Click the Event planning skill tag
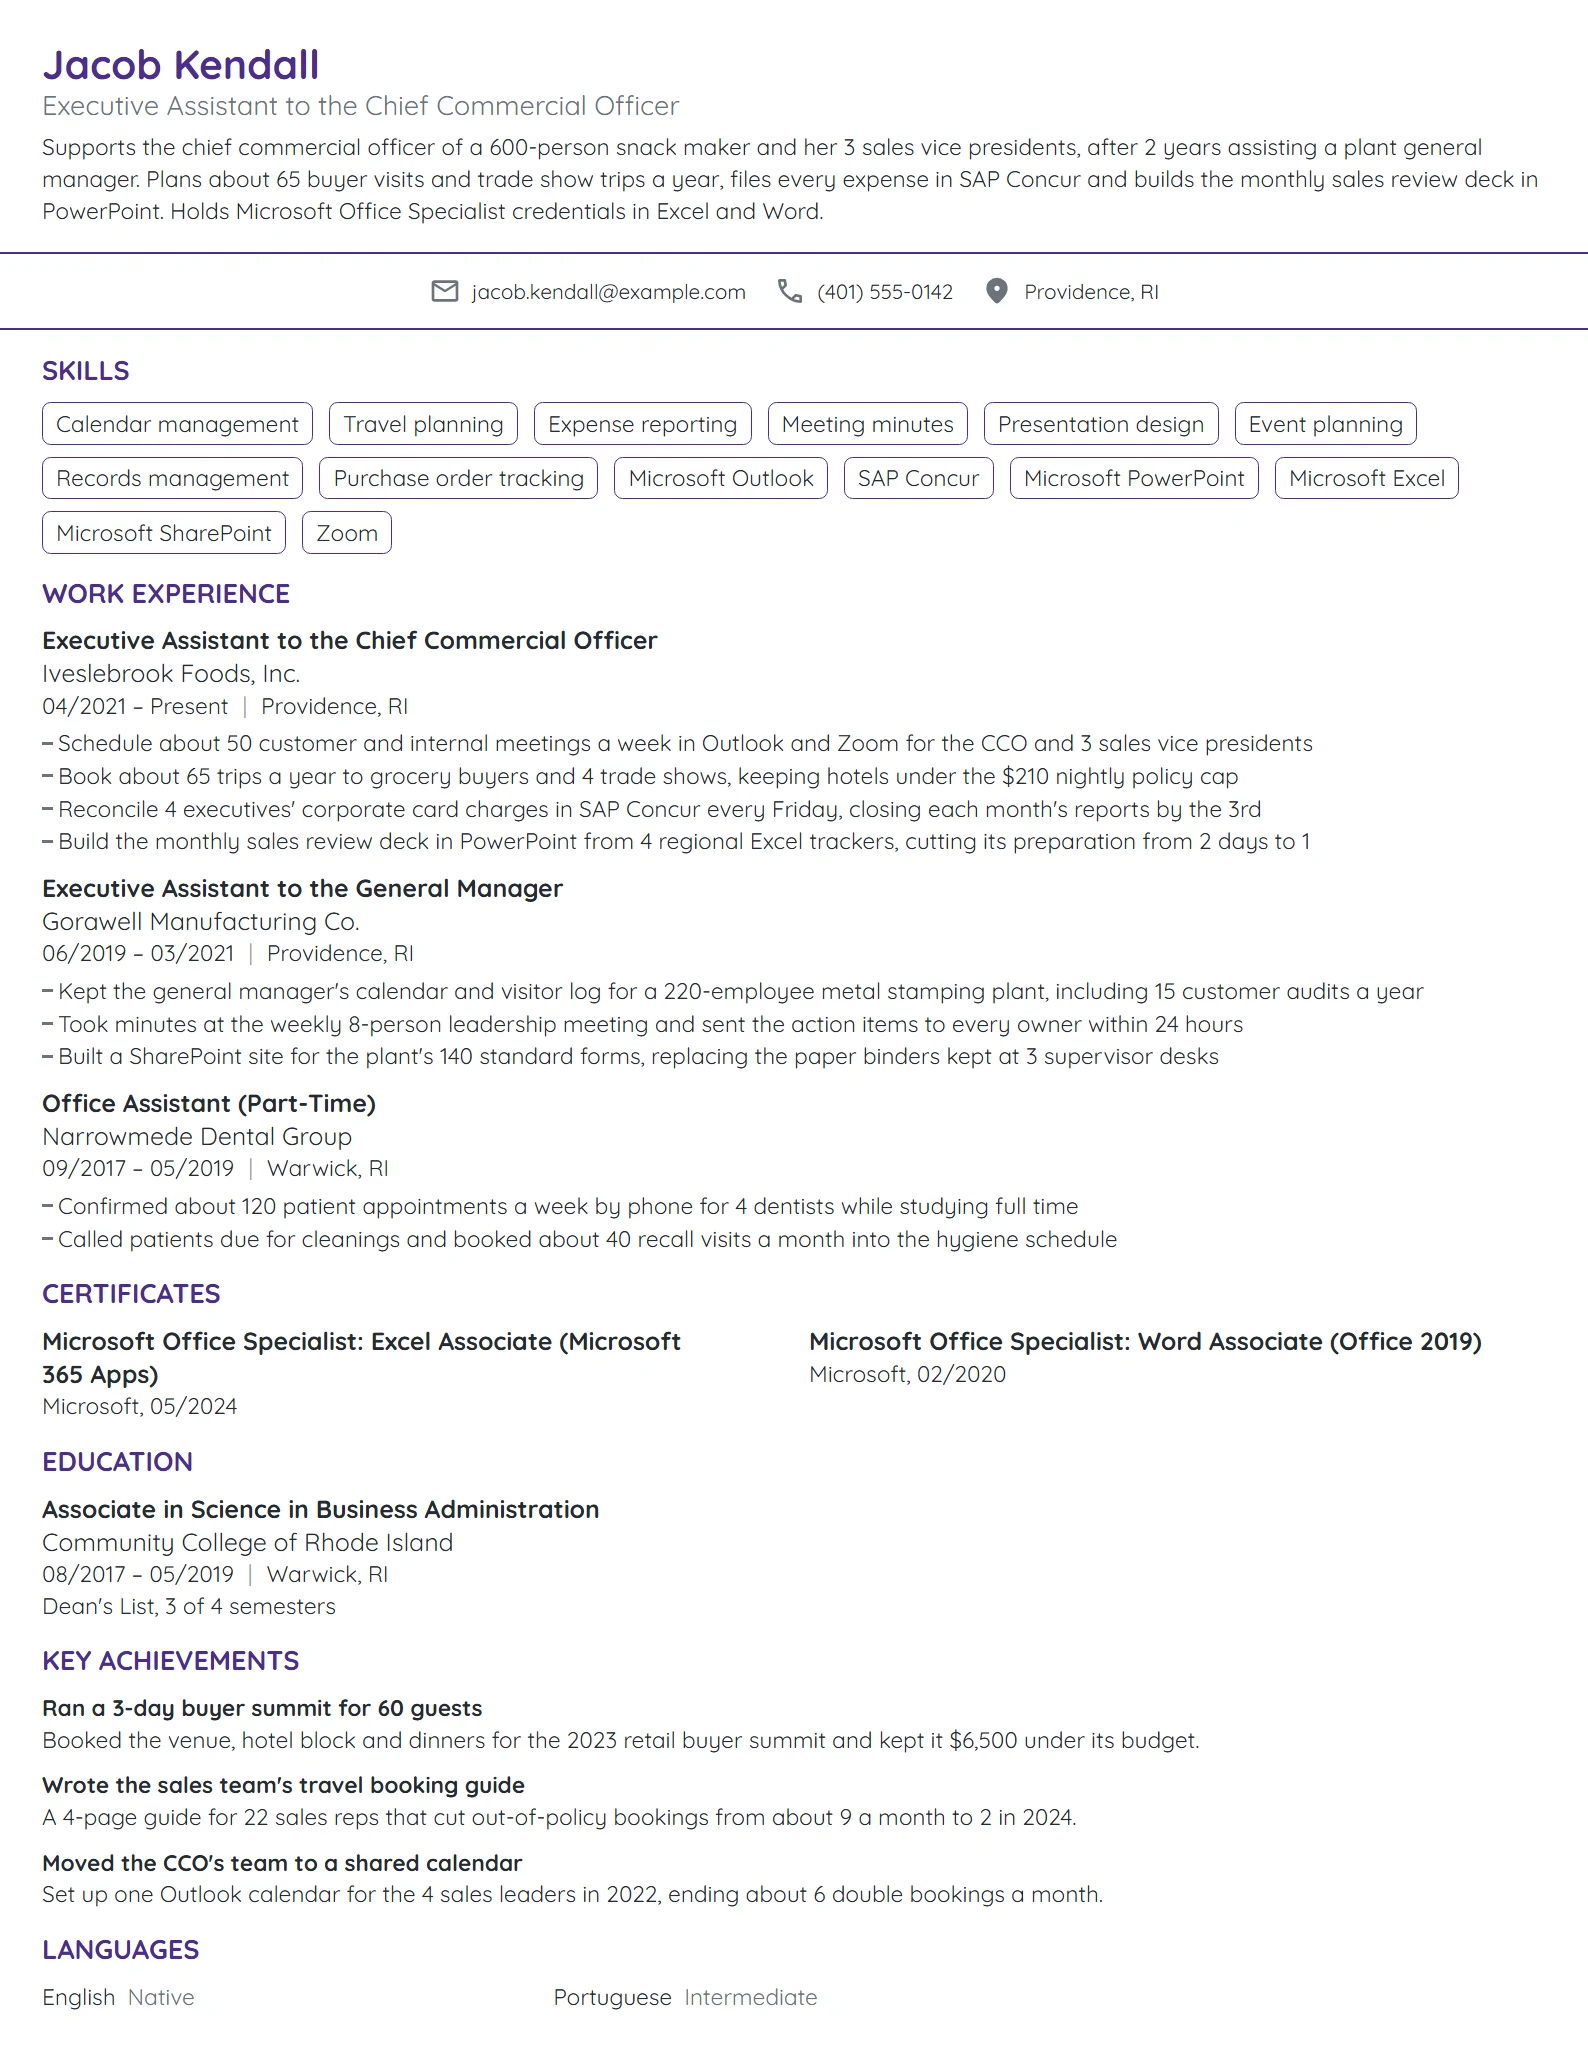Screen dimensions: 1588x2055 click(1325, 424)
